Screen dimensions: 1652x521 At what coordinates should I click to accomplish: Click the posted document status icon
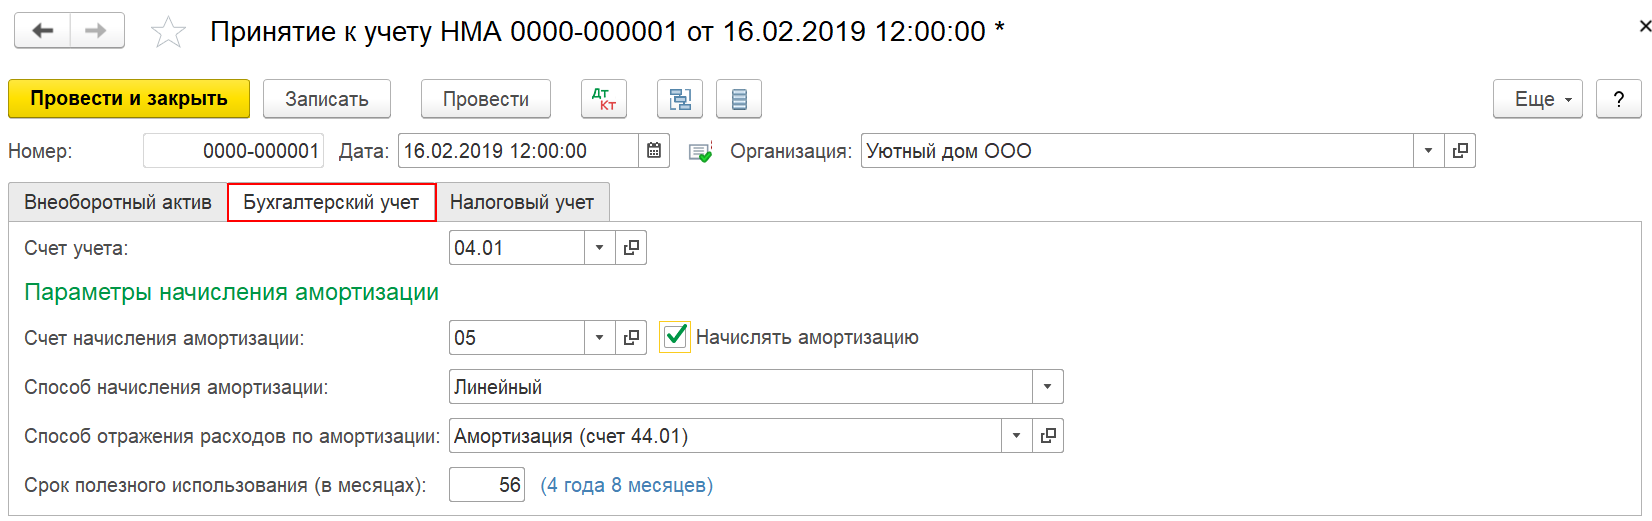(x=700, y=152)
